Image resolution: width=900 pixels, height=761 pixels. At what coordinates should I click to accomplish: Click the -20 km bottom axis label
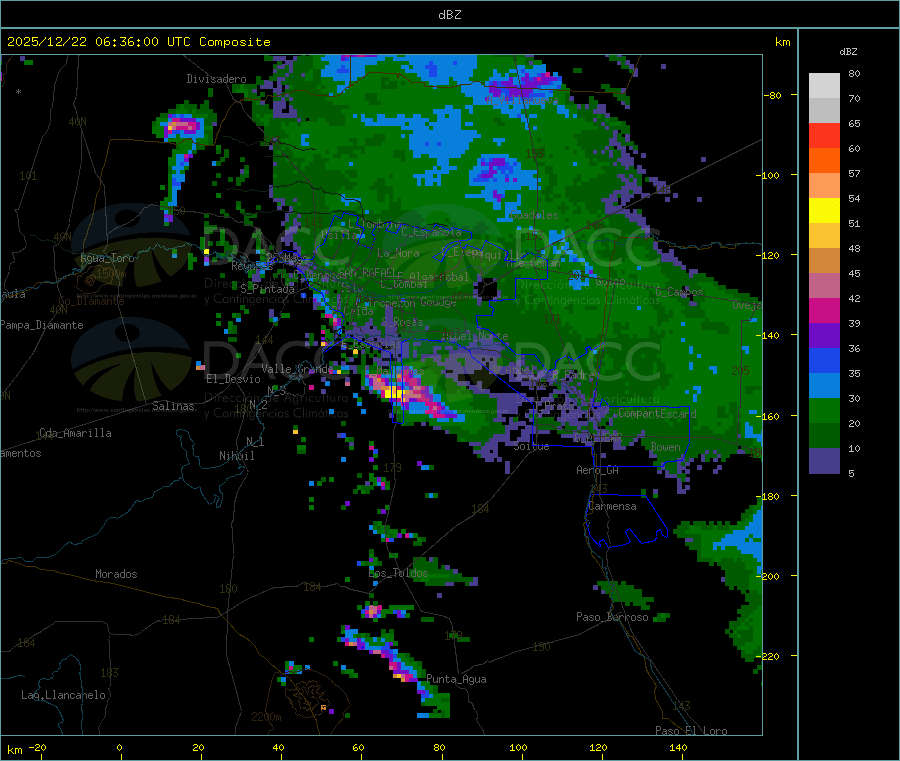(x=38, y=747)
